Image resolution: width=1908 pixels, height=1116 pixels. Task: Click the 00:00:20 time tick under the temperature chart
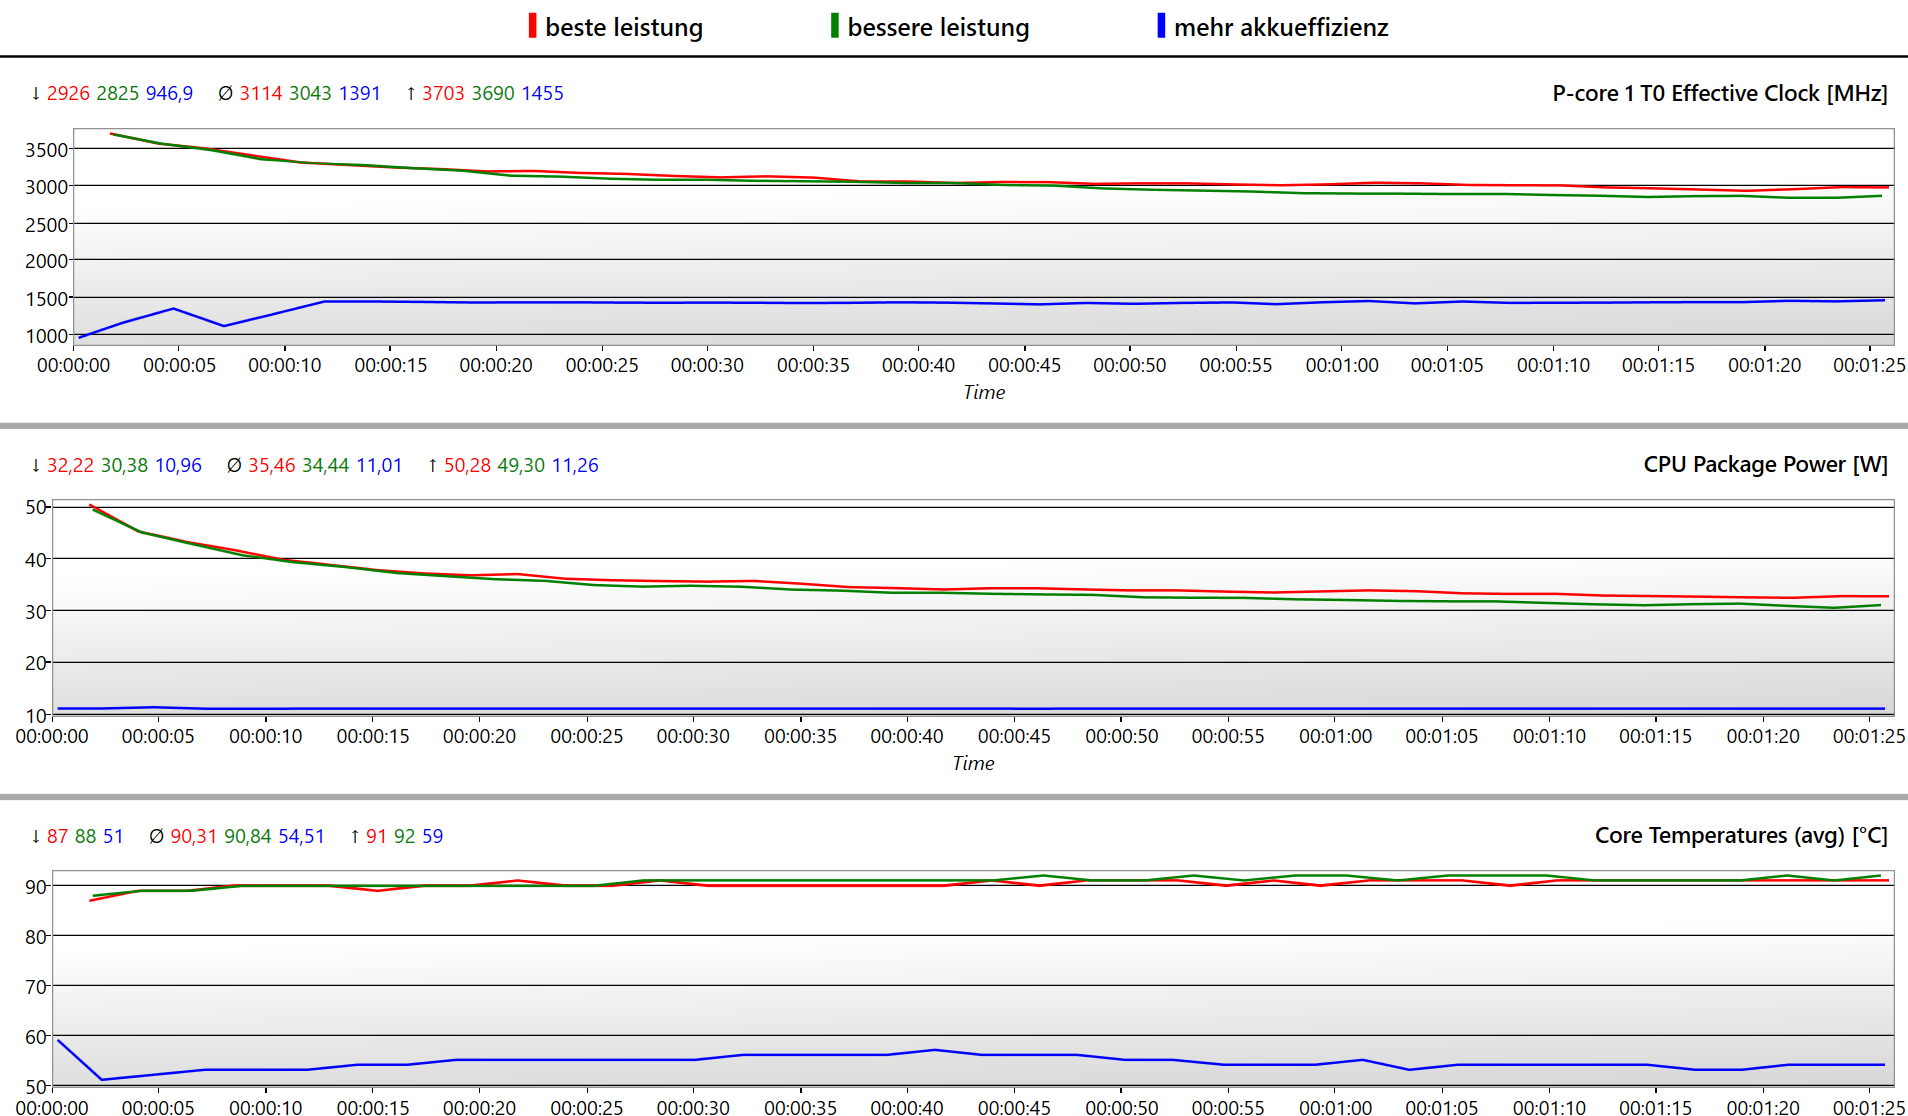(479, 1107)
